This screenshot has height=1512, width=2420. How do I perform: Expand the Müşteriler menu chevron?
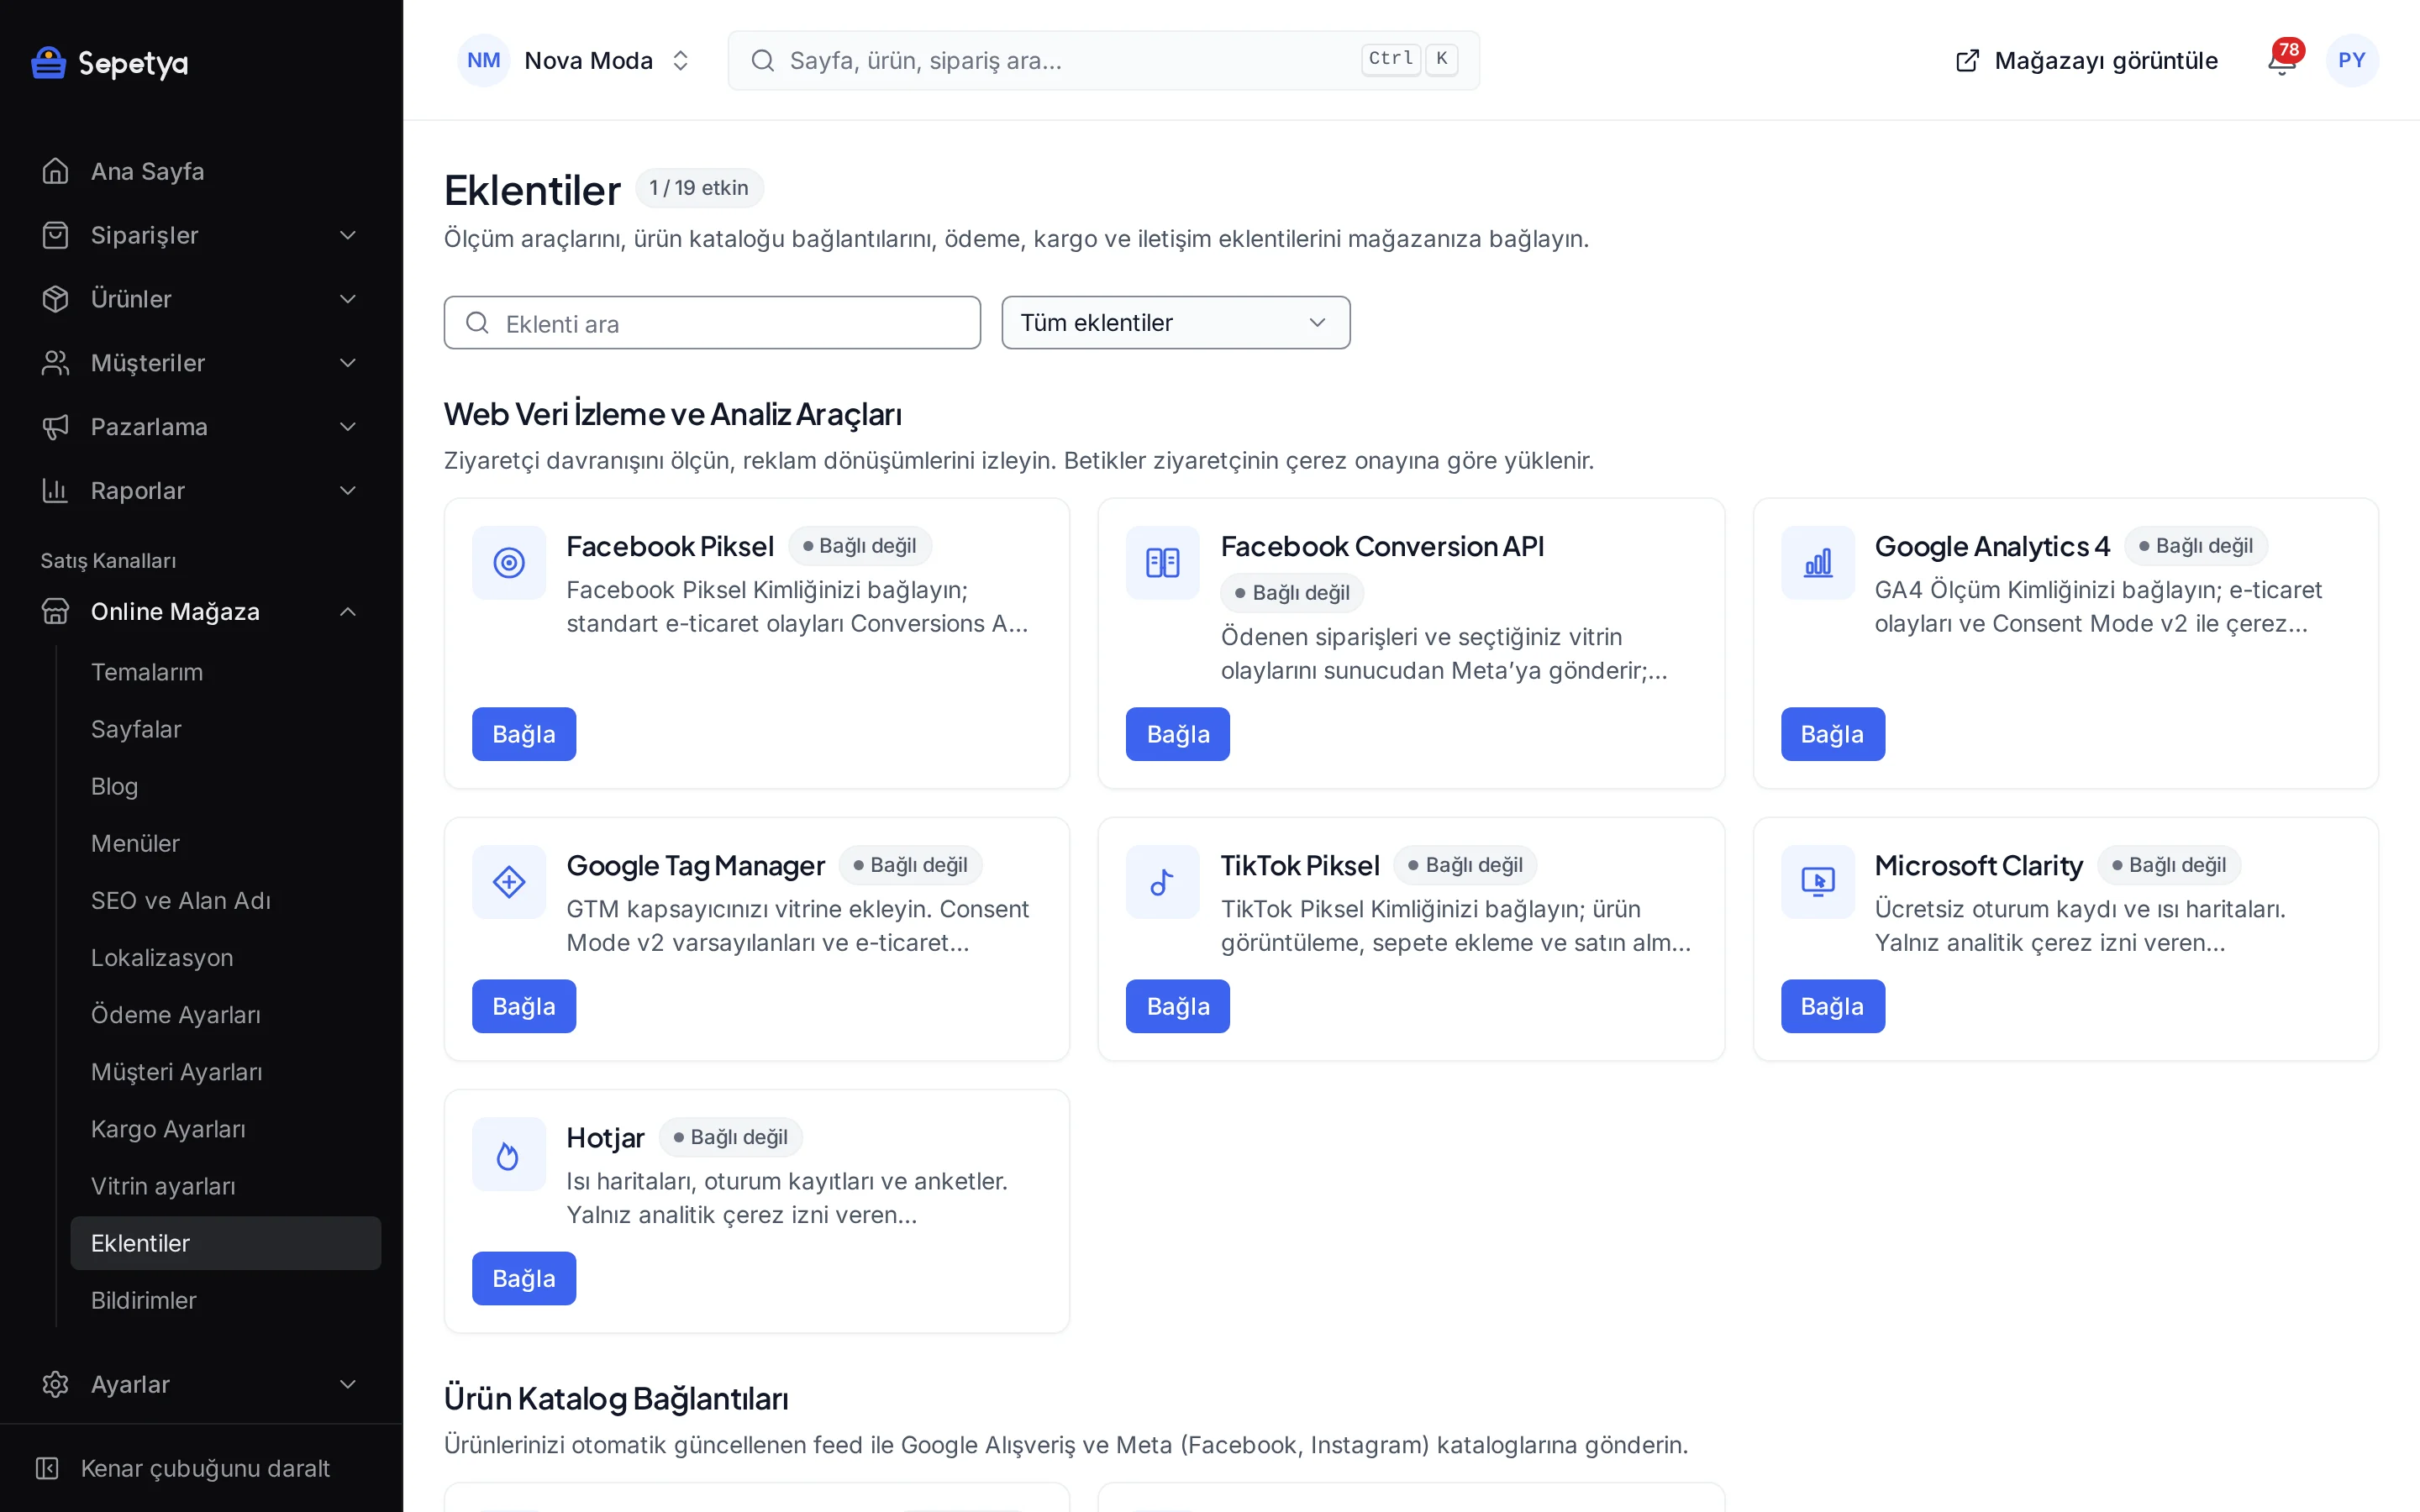coord(348,363)
